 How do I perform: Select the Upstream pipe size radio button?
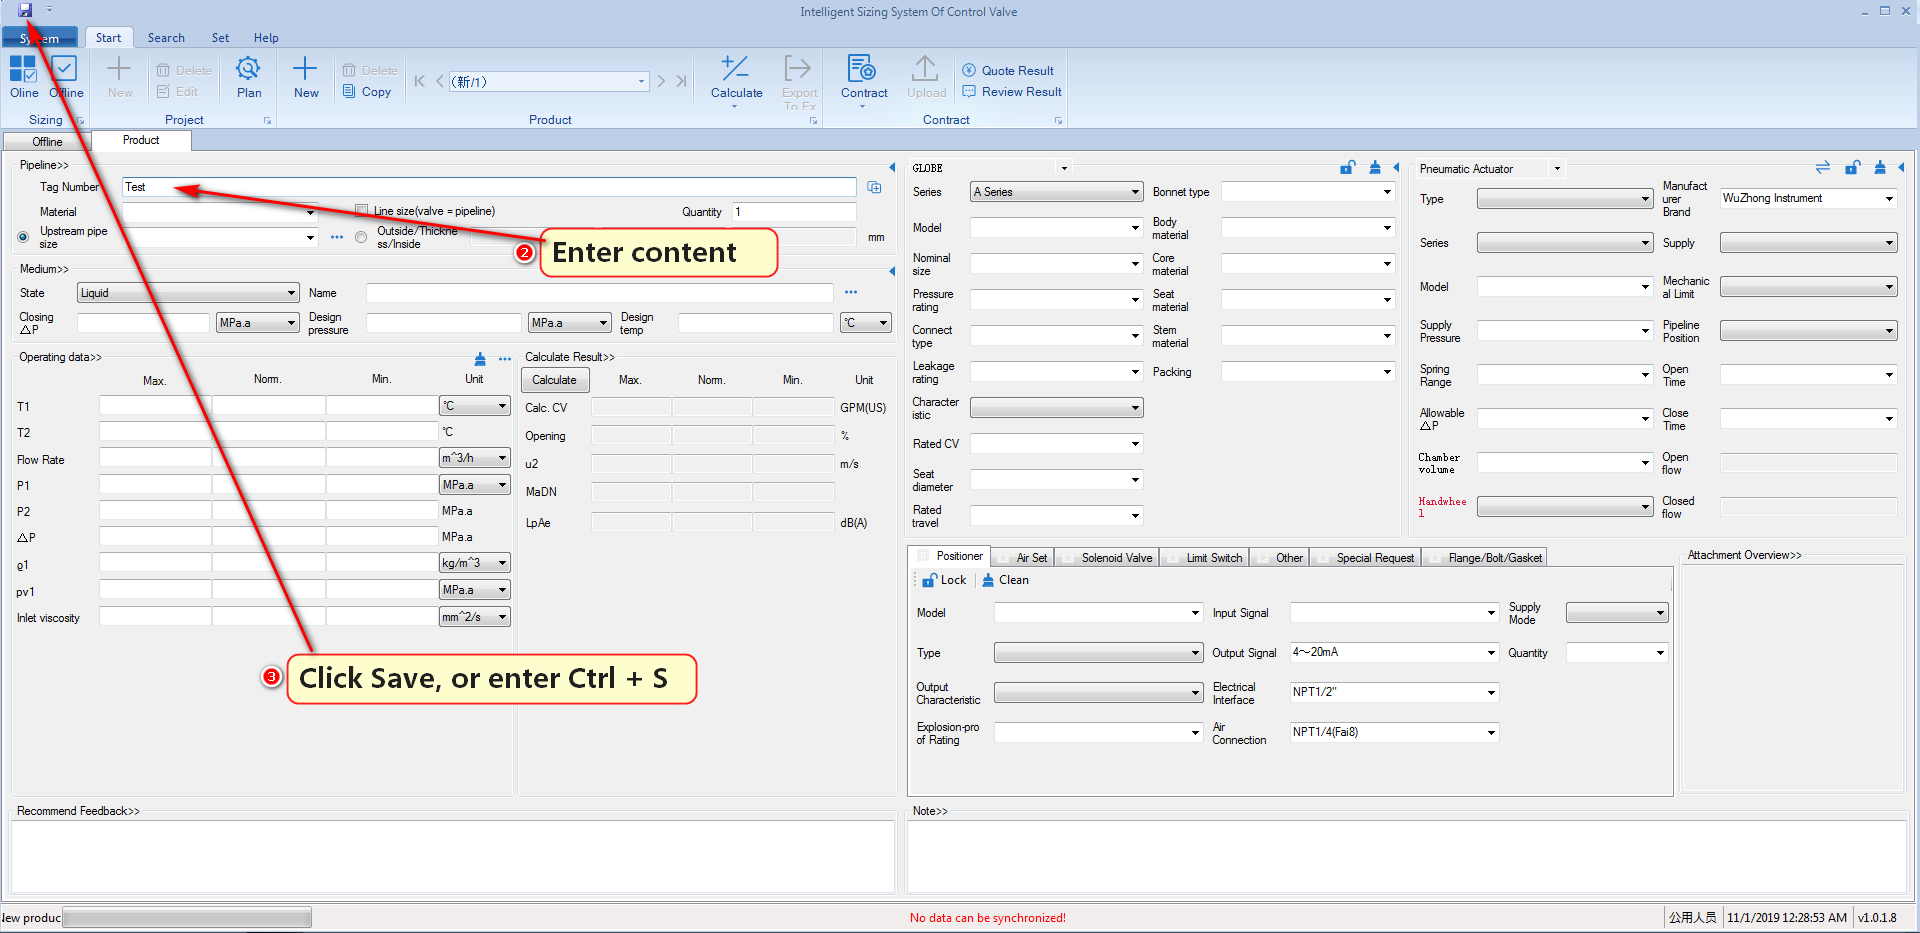[23, 237]
